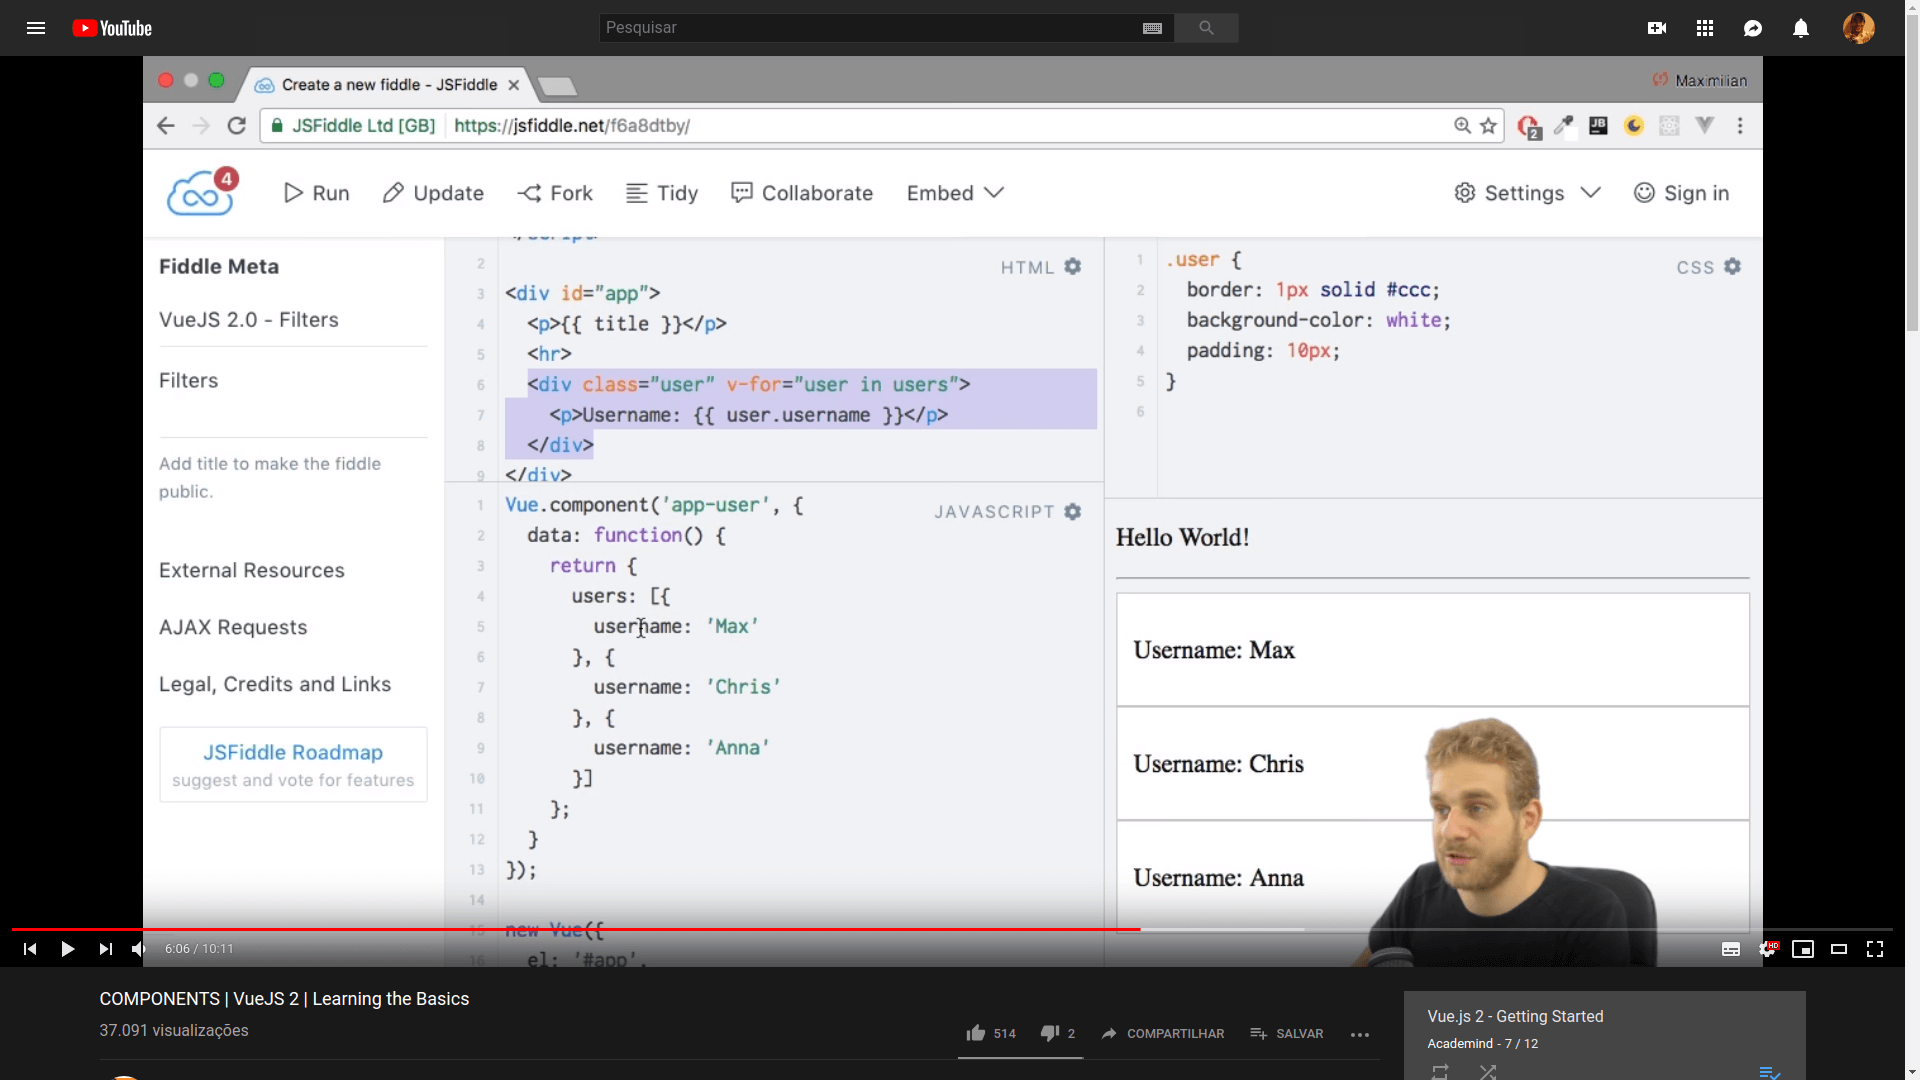
Task: Open YouTube hamburger guide menu
Action: pyautogui.click(x=36, y=28)
